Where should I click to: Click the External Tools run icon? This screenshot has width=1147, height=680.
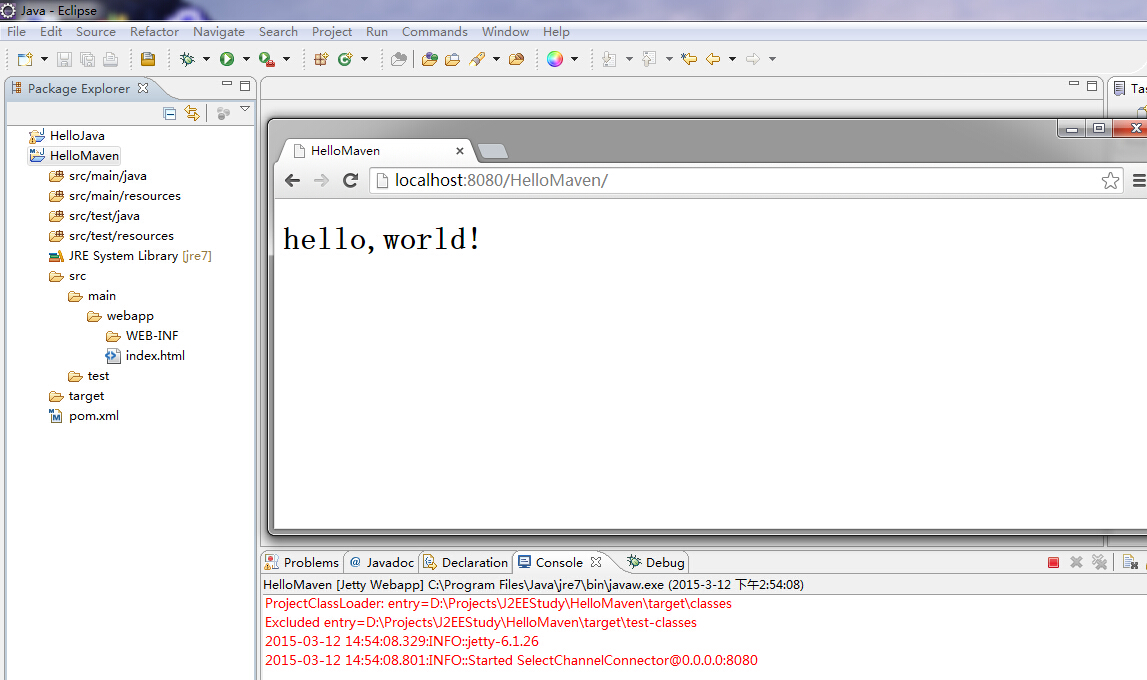(x=267, y=59)
